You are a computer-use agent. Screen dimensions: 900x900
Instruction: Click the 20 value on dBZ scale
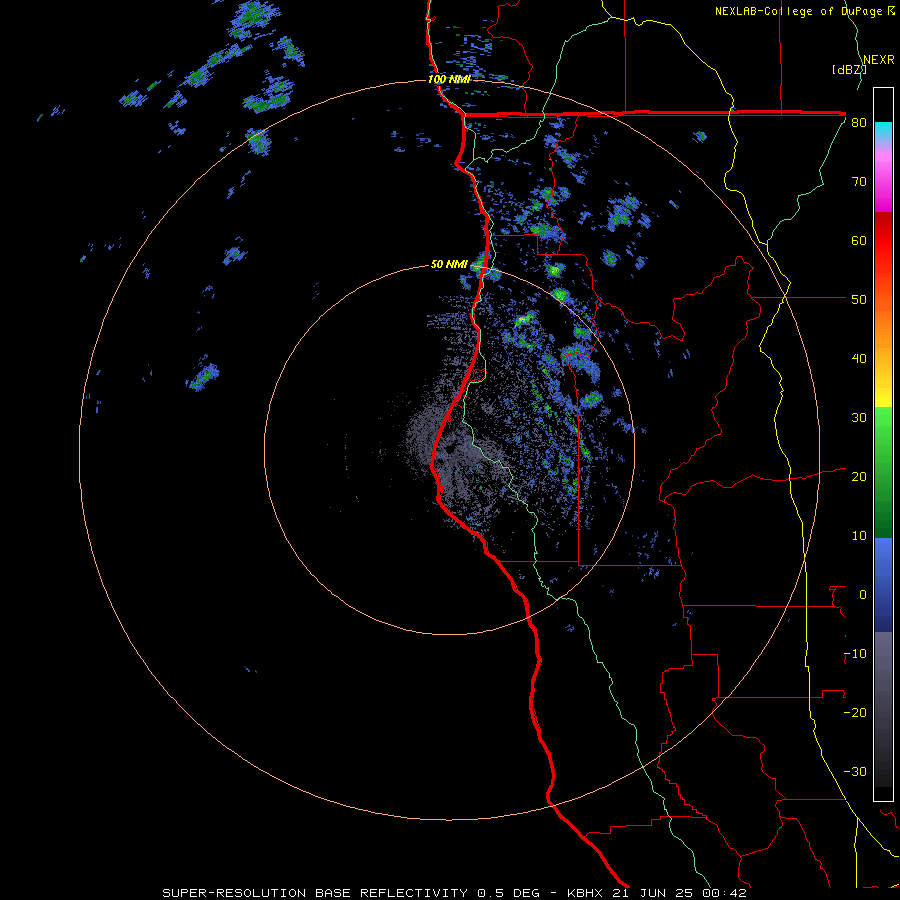coord(859,476)
